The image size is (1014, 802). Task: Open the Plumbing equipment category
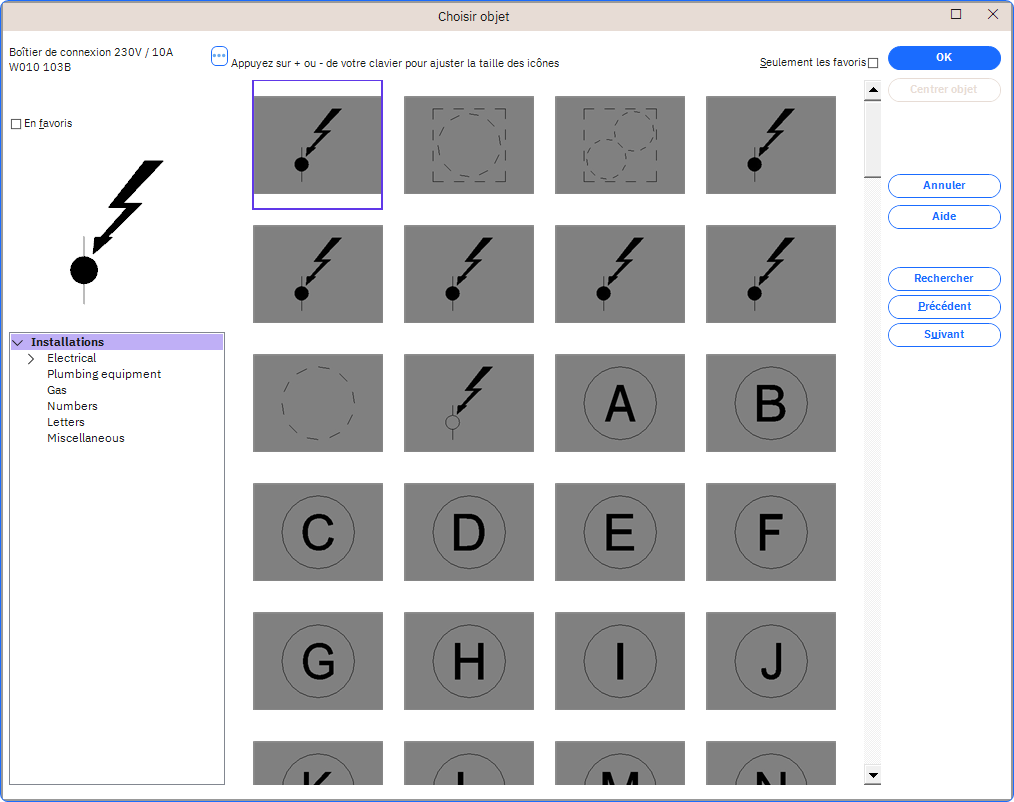coord(104,374)
